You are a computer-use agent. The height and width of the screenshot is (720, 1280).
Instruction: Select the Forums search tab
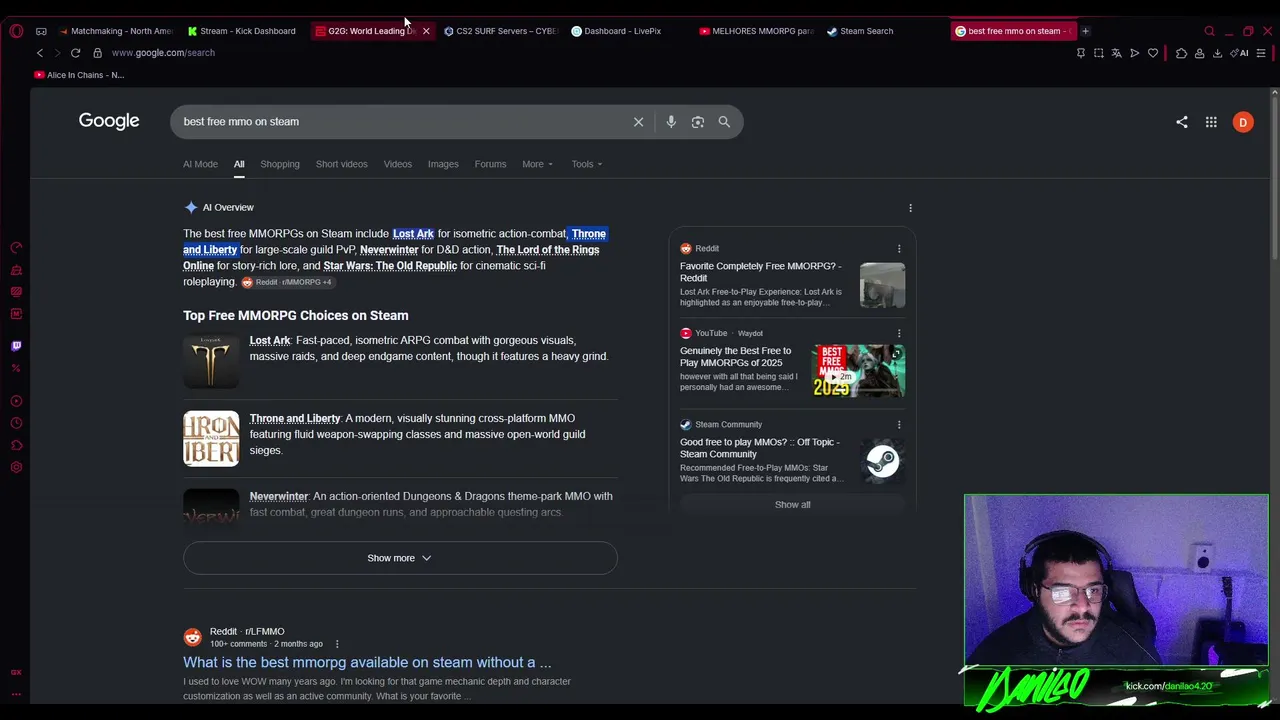[x=490, y=164]
